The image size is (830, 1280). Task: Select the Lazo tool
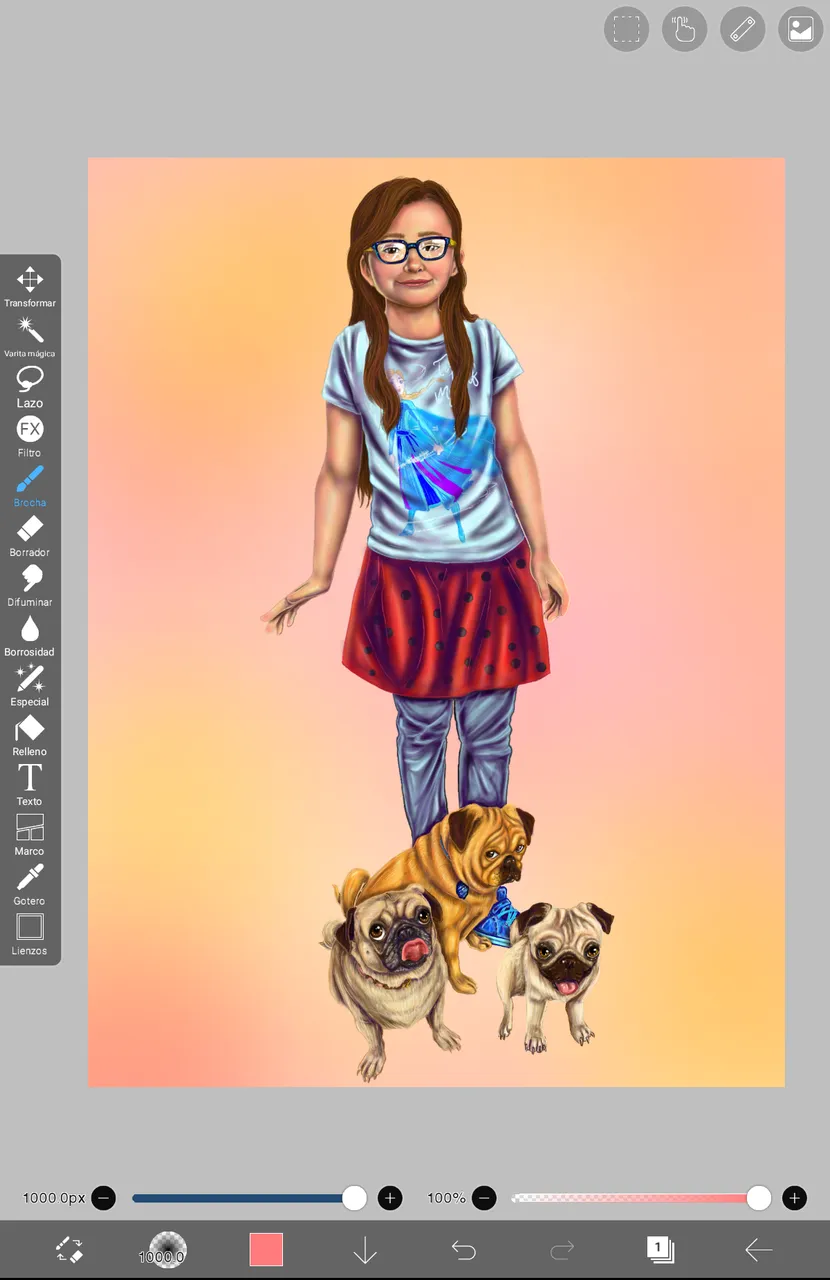pyautogui.click(x=30, y=386)
